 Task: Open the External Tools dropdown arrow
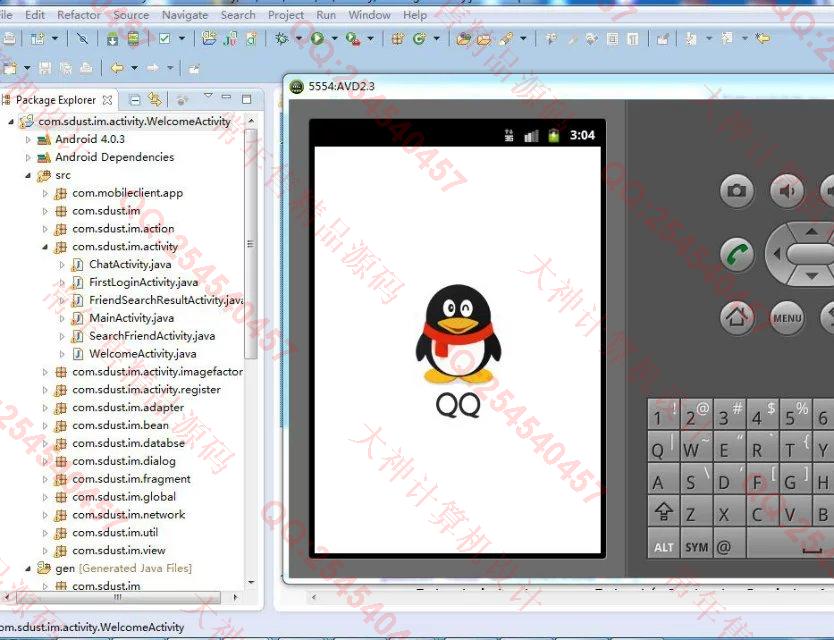(370, 38)
